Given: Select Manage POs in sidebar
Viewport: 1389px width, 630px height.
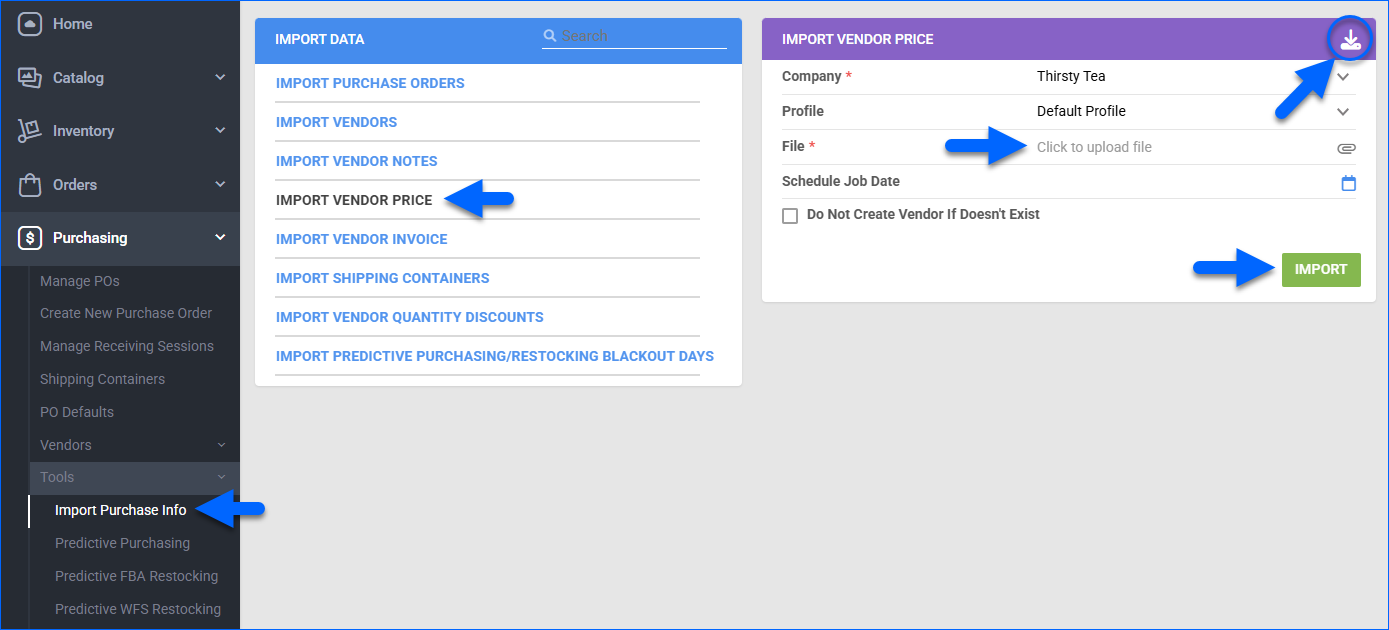Looking at the screenshot, I should tap(80, 281).
